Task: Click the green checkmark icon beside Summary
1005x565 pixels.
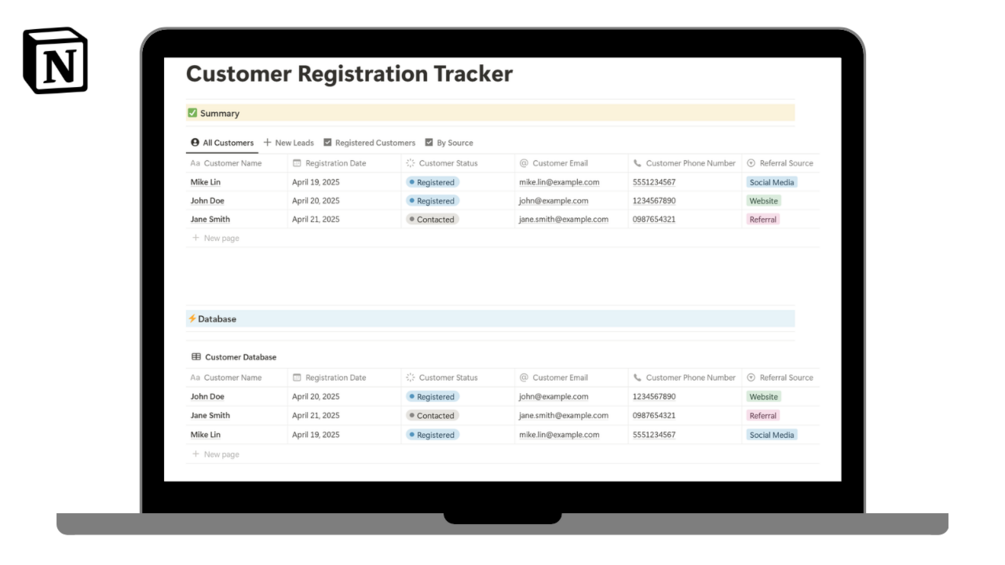Action: tap(192, 113)
